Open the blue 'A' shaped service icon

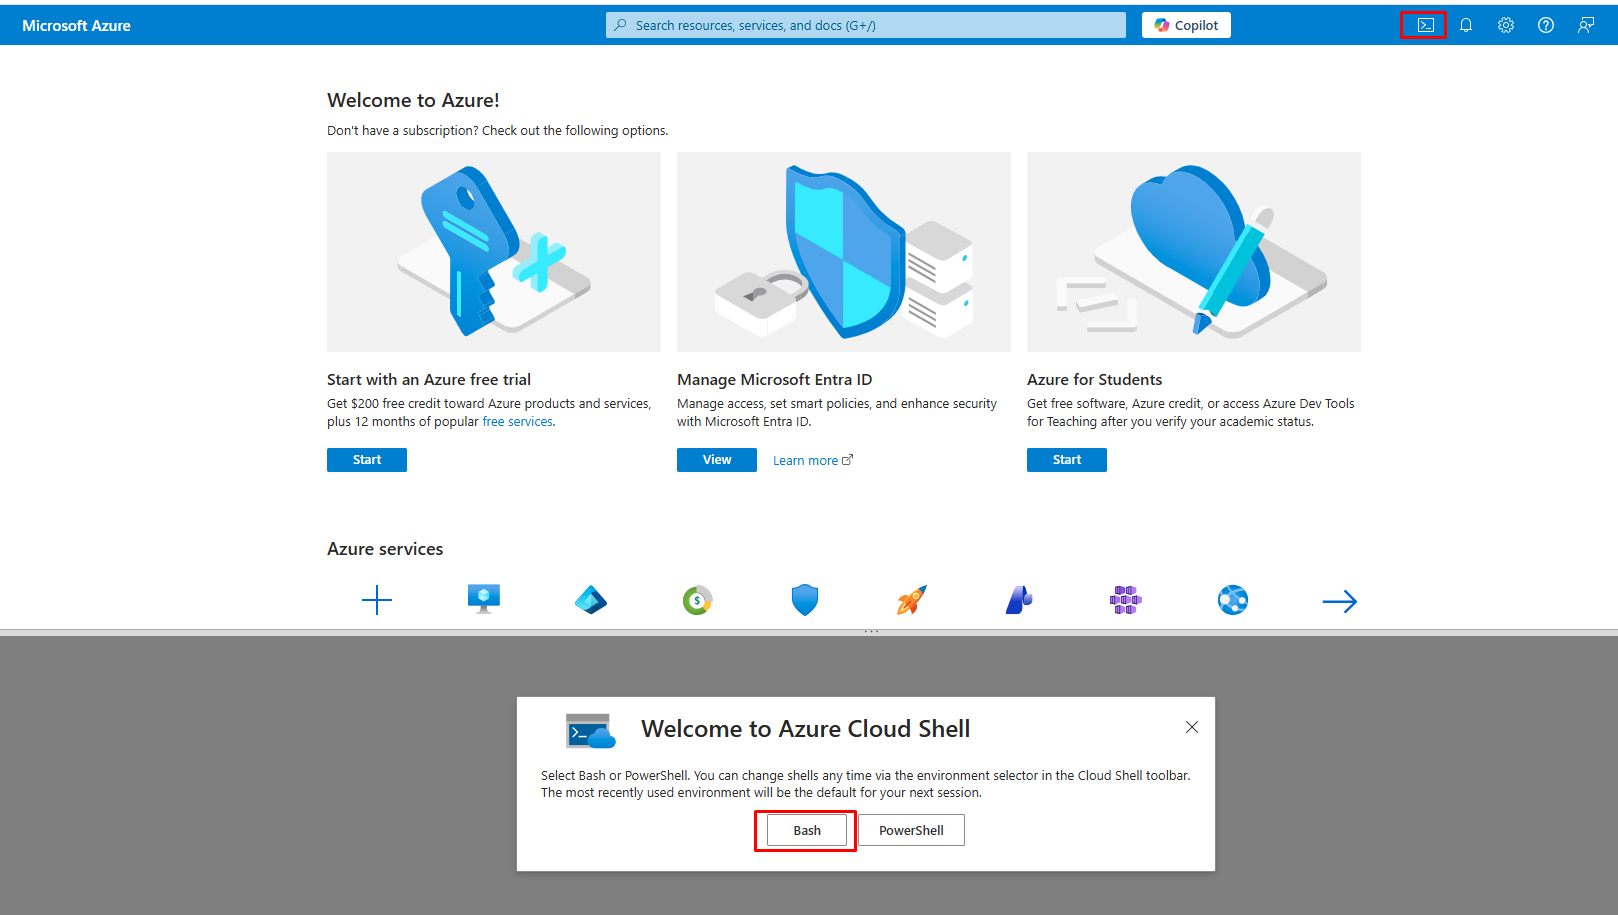pyautogui.click(x=1019, y=600)
